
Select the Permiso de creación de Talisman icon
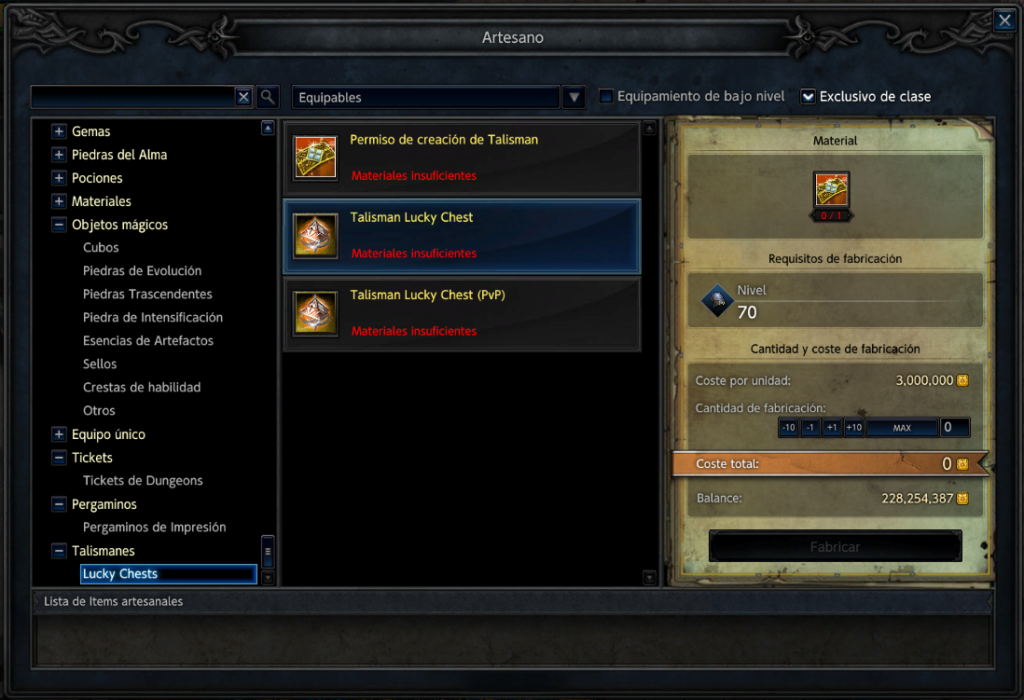pos(315,157)
